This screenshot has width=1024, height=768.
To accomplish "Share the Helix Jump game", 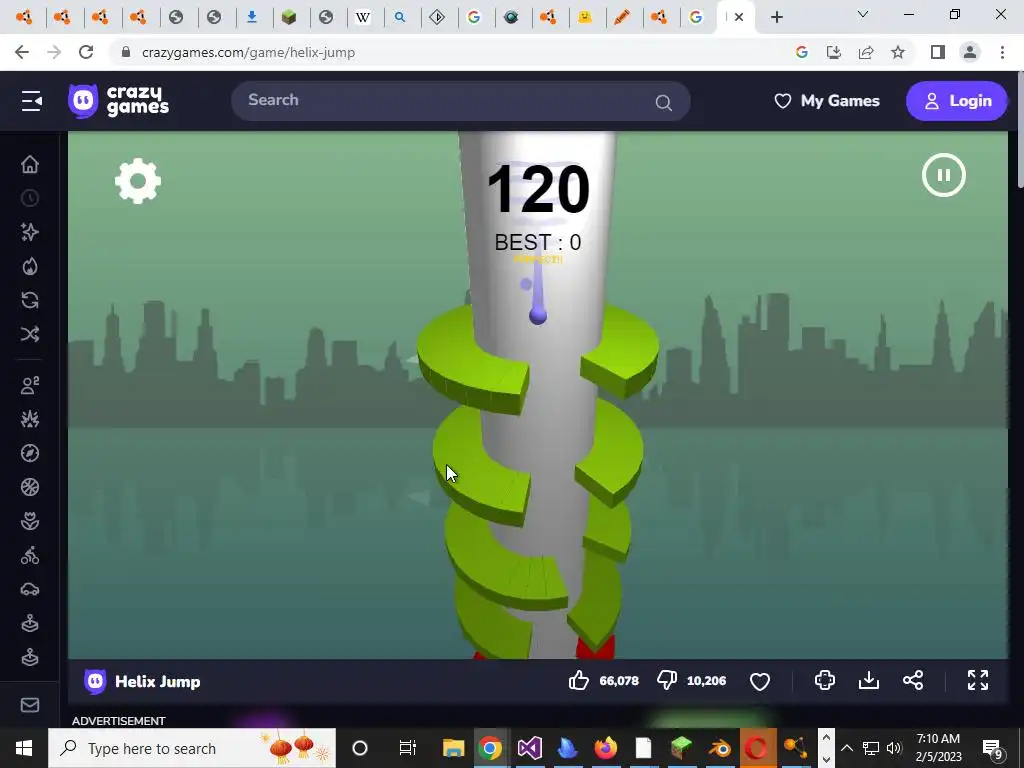I will coord(913,680).
